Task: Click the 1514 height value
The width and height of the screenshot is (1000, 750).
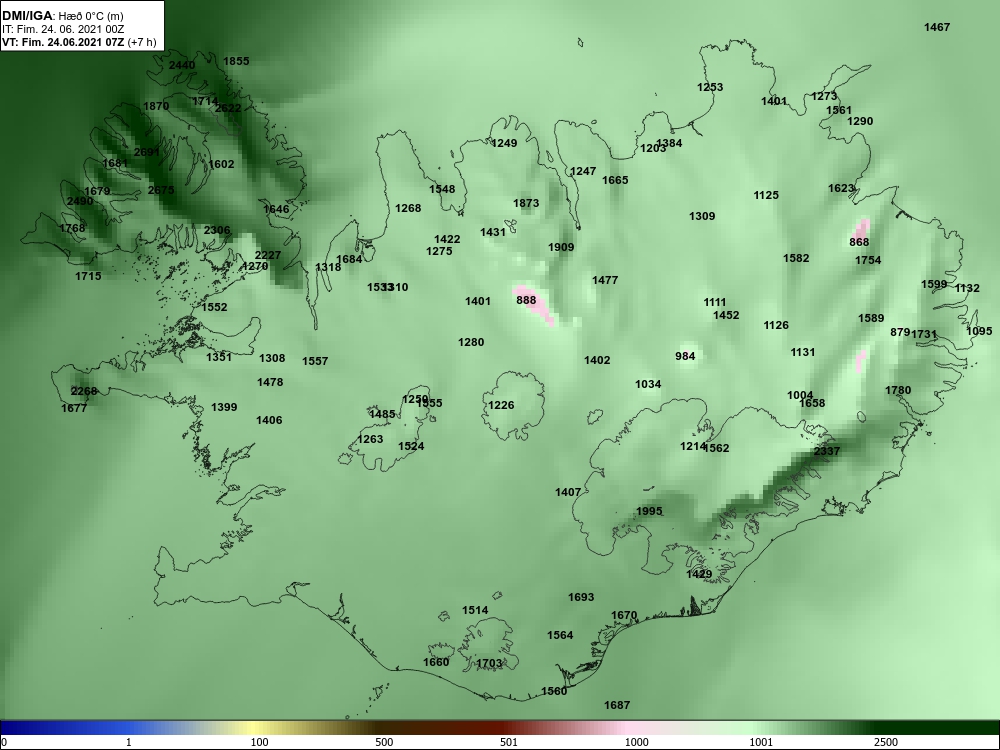Action: click(475, 610)
